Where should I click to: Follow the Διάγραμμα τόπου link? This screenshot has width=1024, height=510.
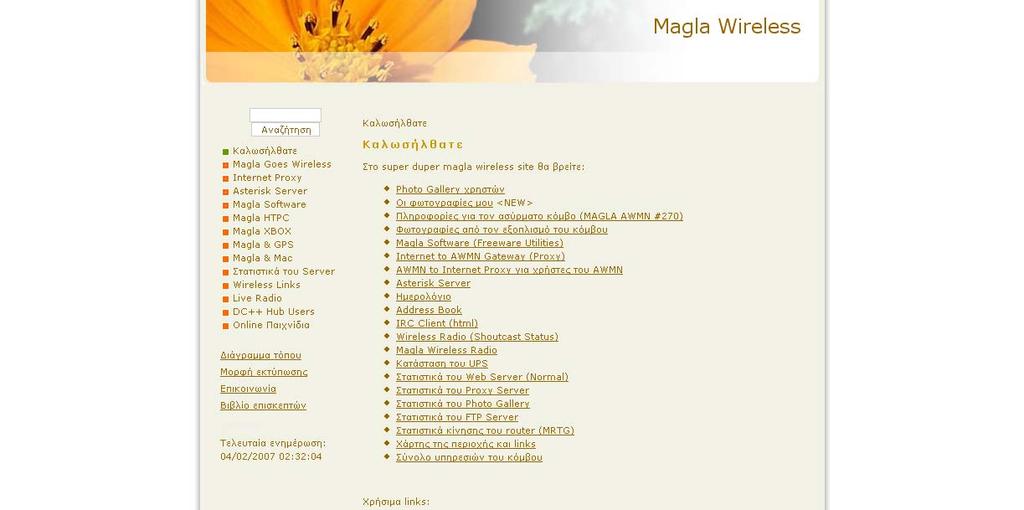261,355
